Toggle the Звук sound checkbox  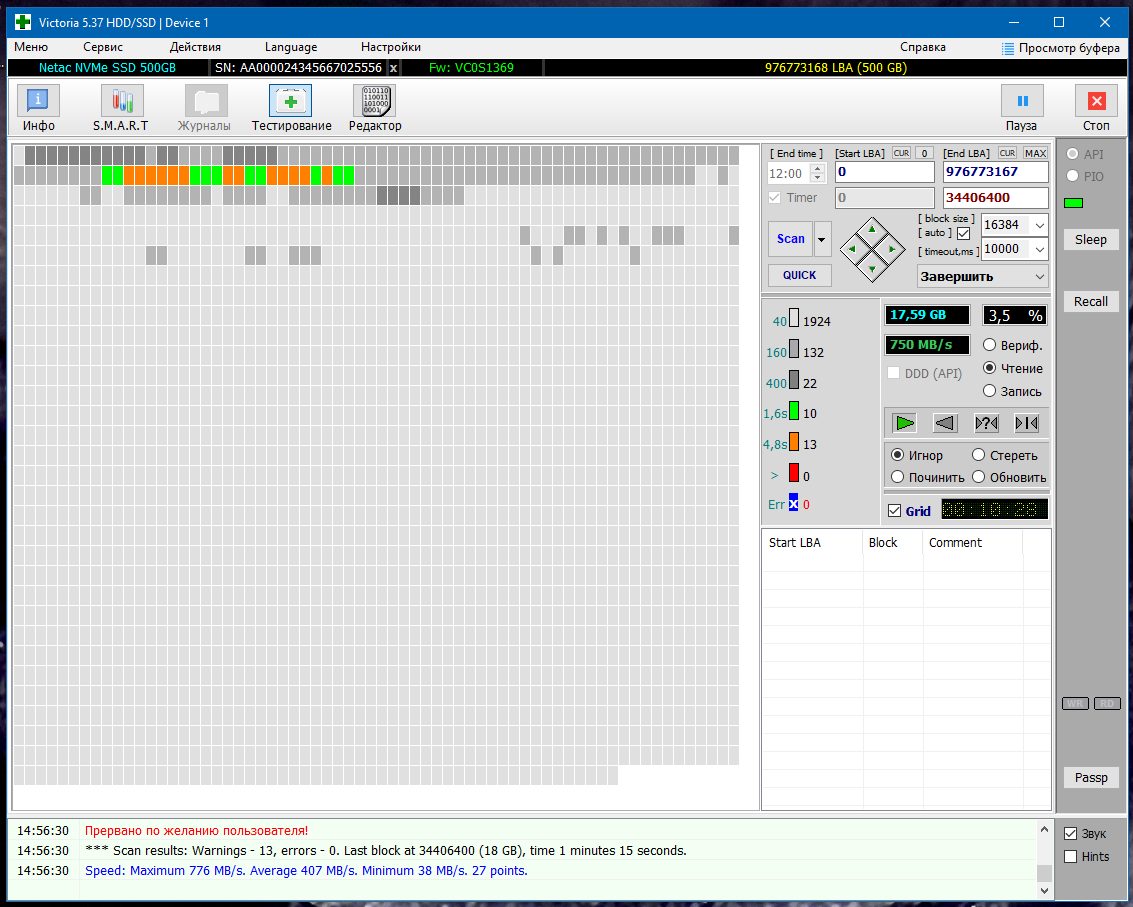pos(1071,833)
